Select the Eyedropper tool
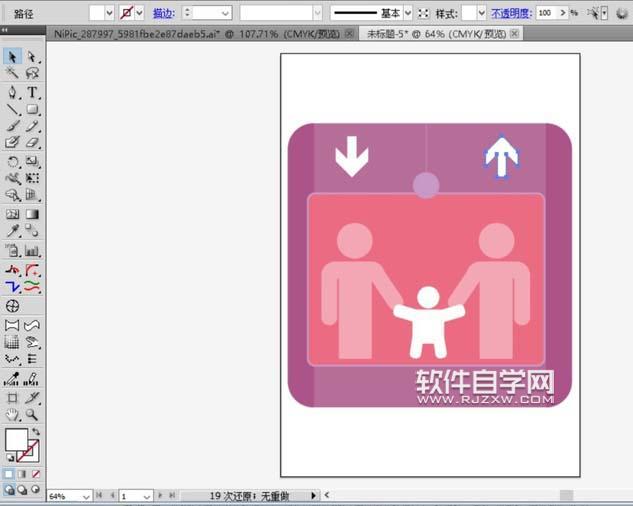Viewport: 633px width, 506px height. (x=12, y=231)
